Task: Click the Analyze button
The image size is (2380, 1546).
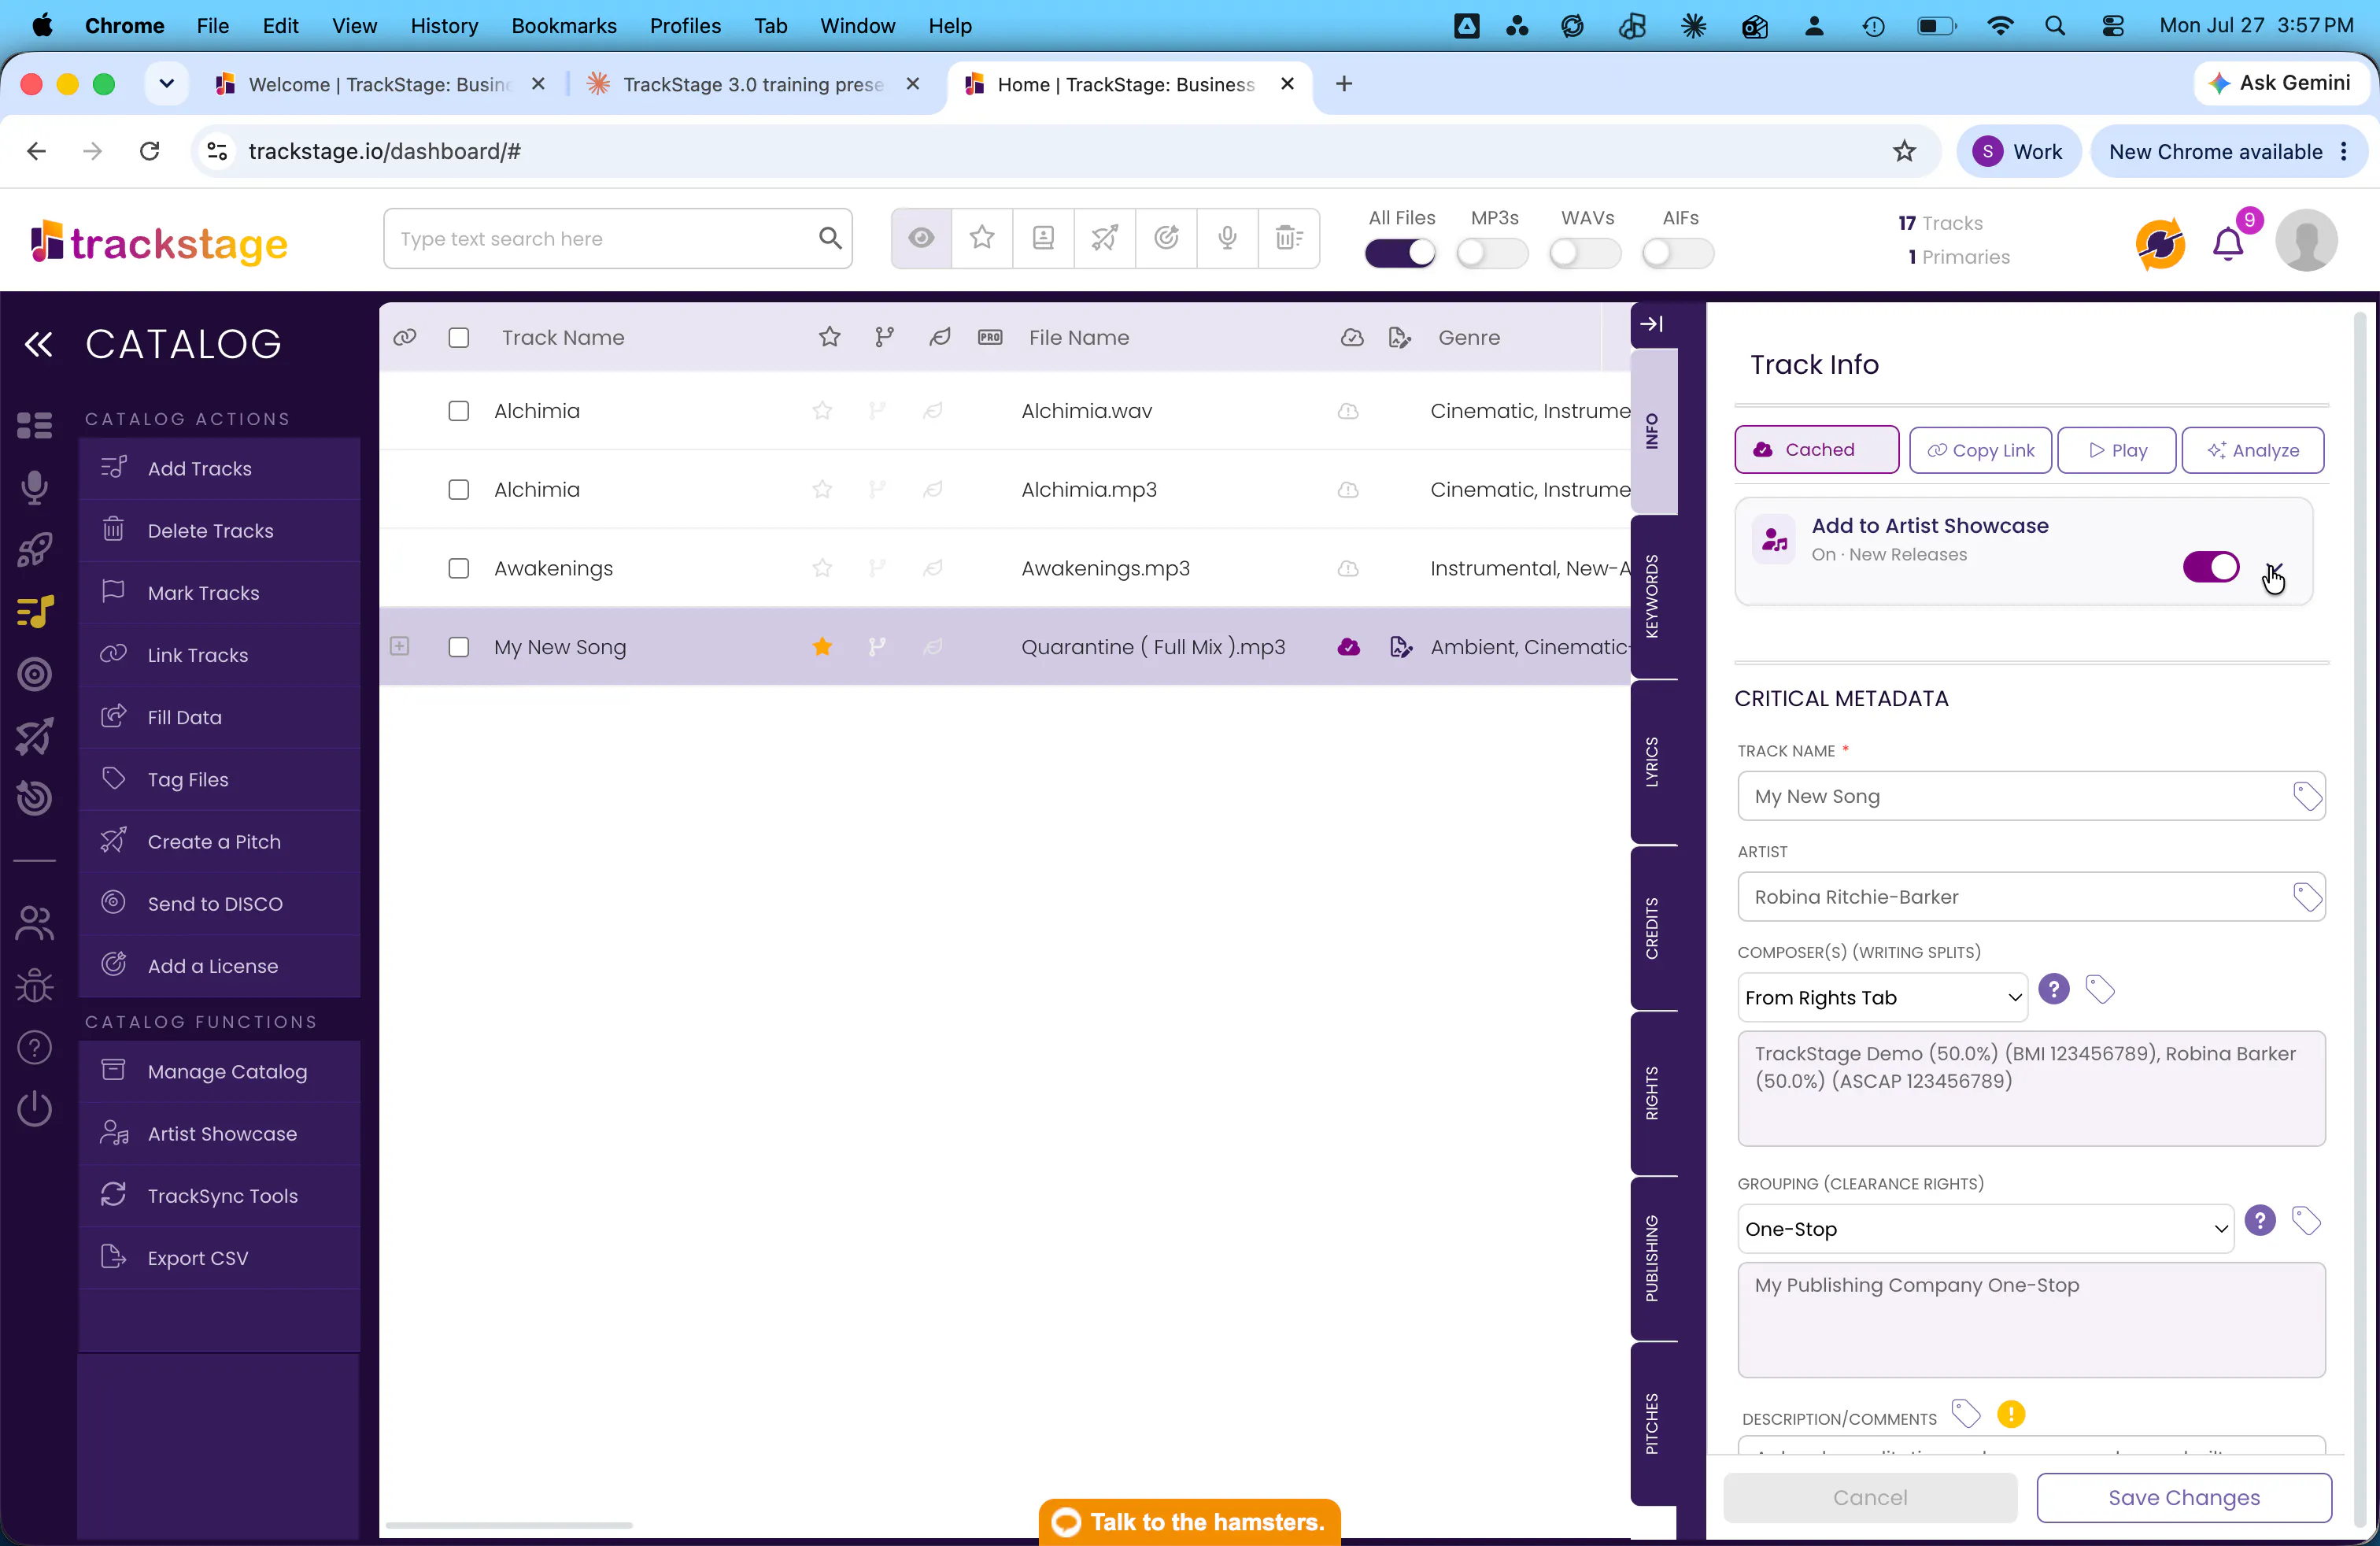Action: (2252, 450)
